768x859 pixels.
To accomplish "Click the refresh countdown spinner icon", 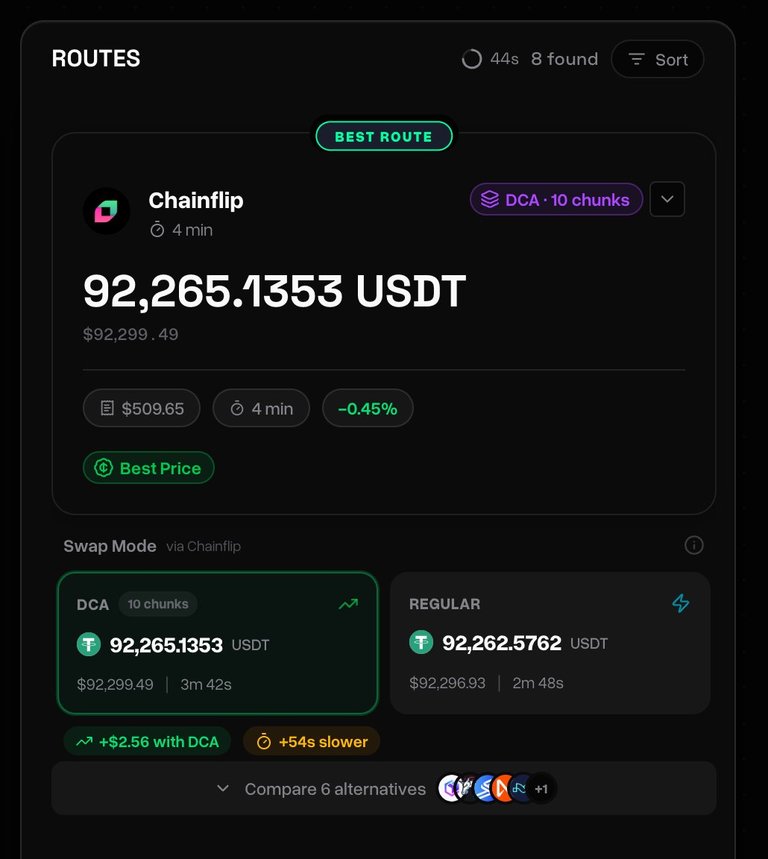I will point(472,59).
